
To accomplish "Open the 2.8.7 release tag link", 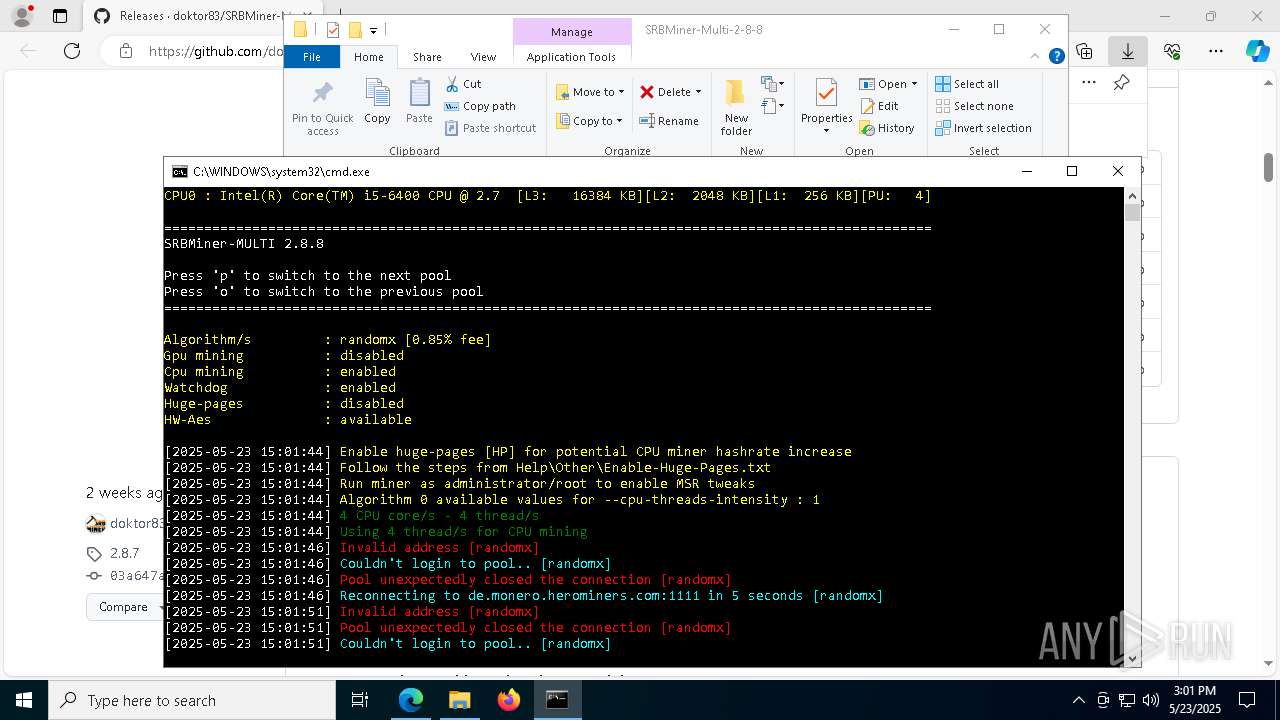I will 124,553.
